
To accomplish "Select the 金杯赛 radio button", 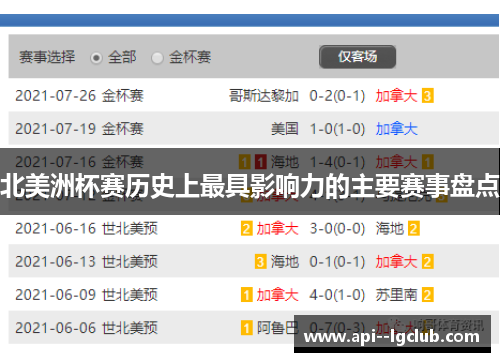I will click(157, 58).
